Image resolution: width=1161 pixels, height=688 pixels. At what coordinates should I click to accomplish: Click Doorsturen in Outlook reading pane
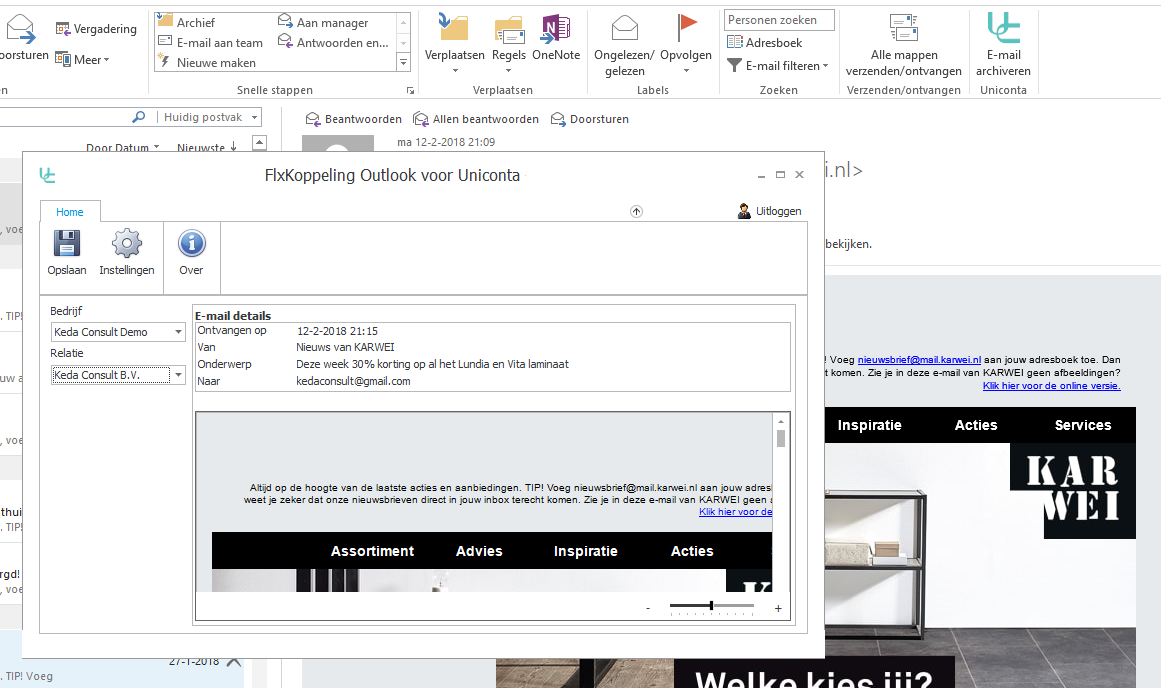point(590,119)
